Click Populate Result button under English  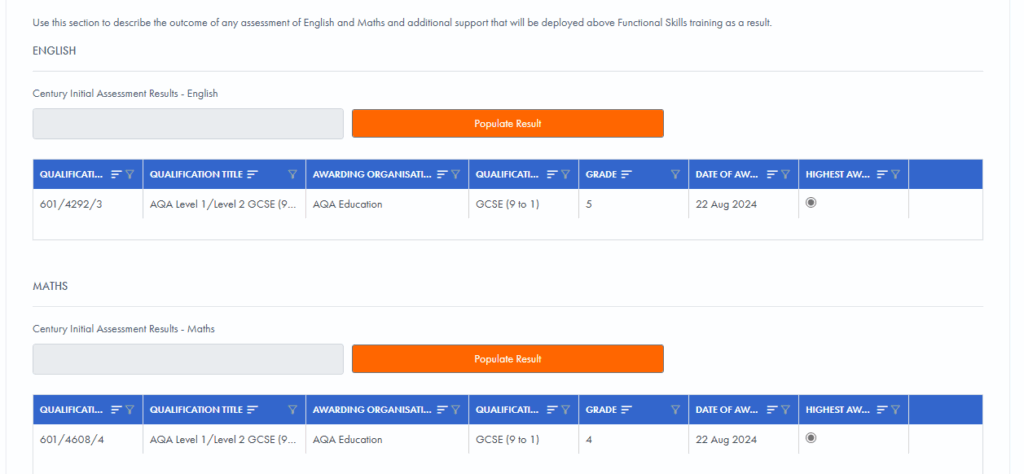tap(507, 124)
